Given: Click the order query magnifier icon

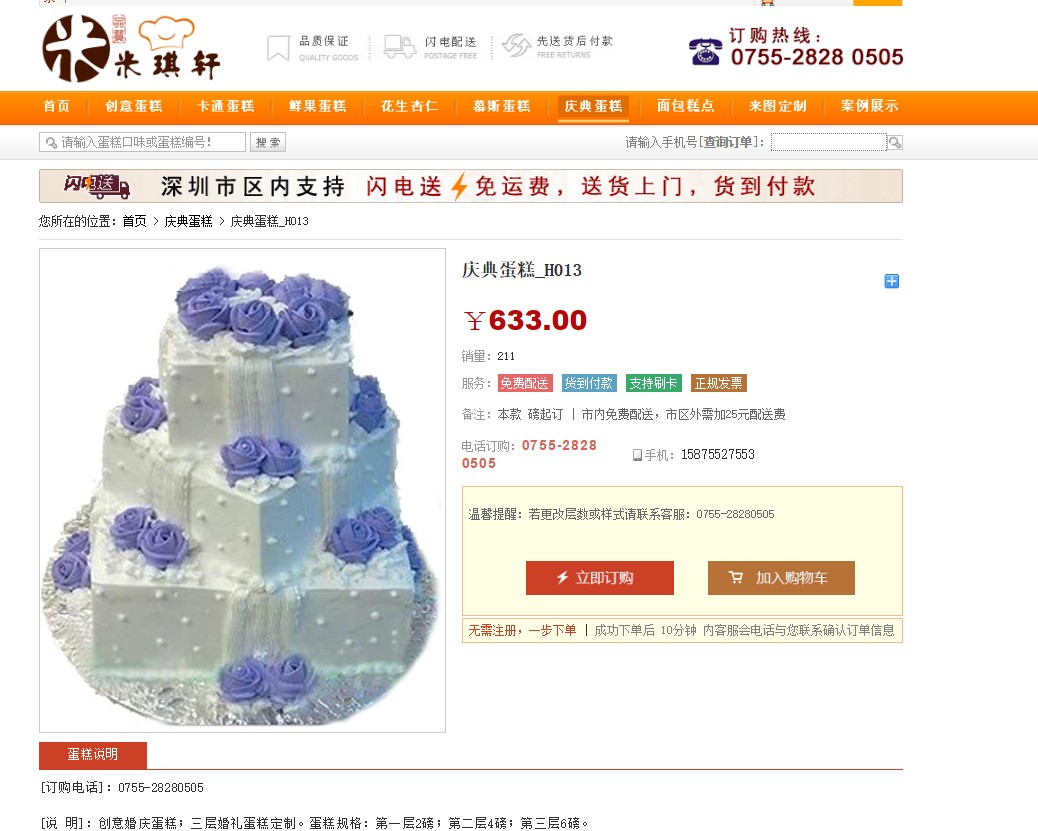Looking at the screenshot, I should click(894, 142).
